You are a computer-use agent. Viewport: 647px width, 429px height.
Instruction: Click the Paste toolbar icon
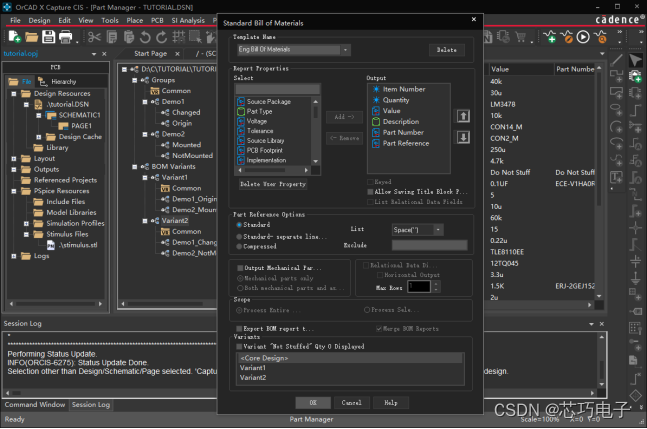[x=129, y=37]
